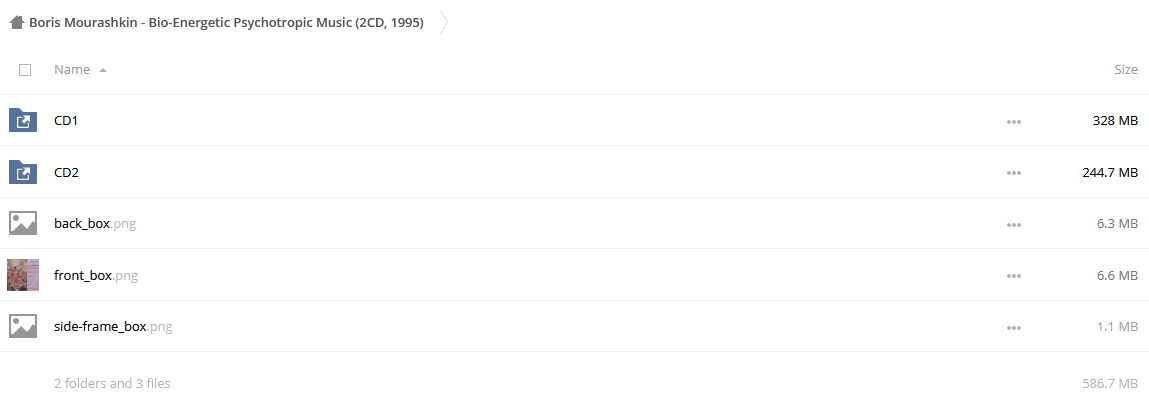
Task: Click the side-frame_box.png image placeholder icon
Action: (x=23, y=326)
